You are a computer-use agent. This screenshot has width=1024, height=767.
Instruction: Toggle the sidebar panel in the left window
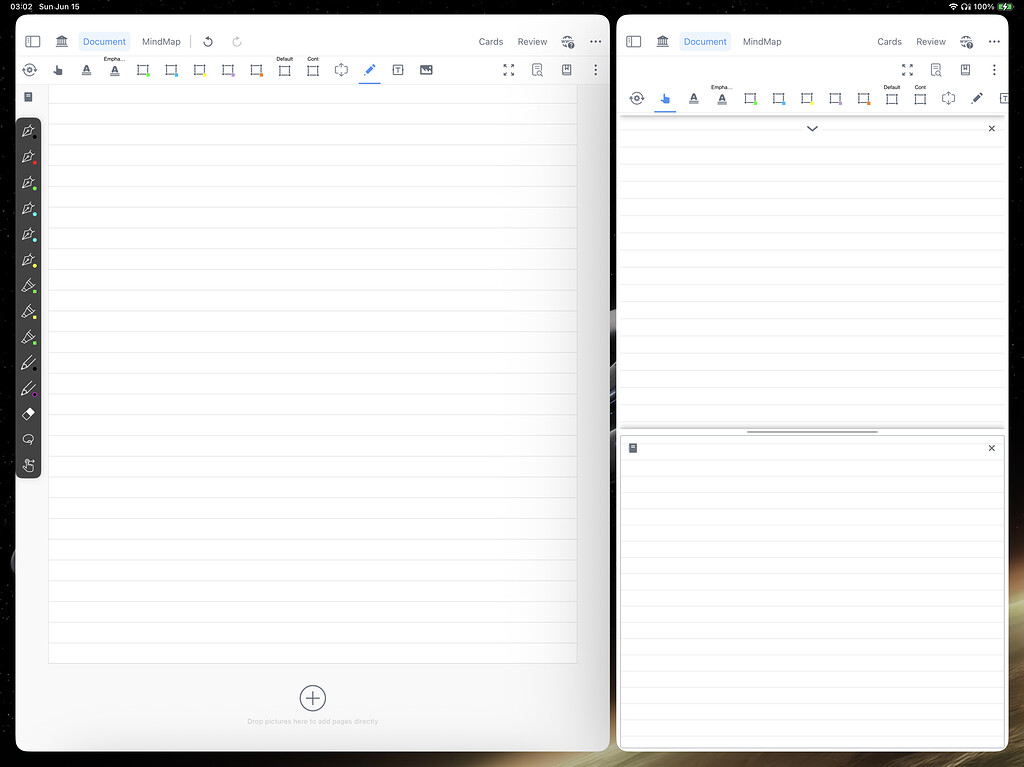[x=33, y=42]
